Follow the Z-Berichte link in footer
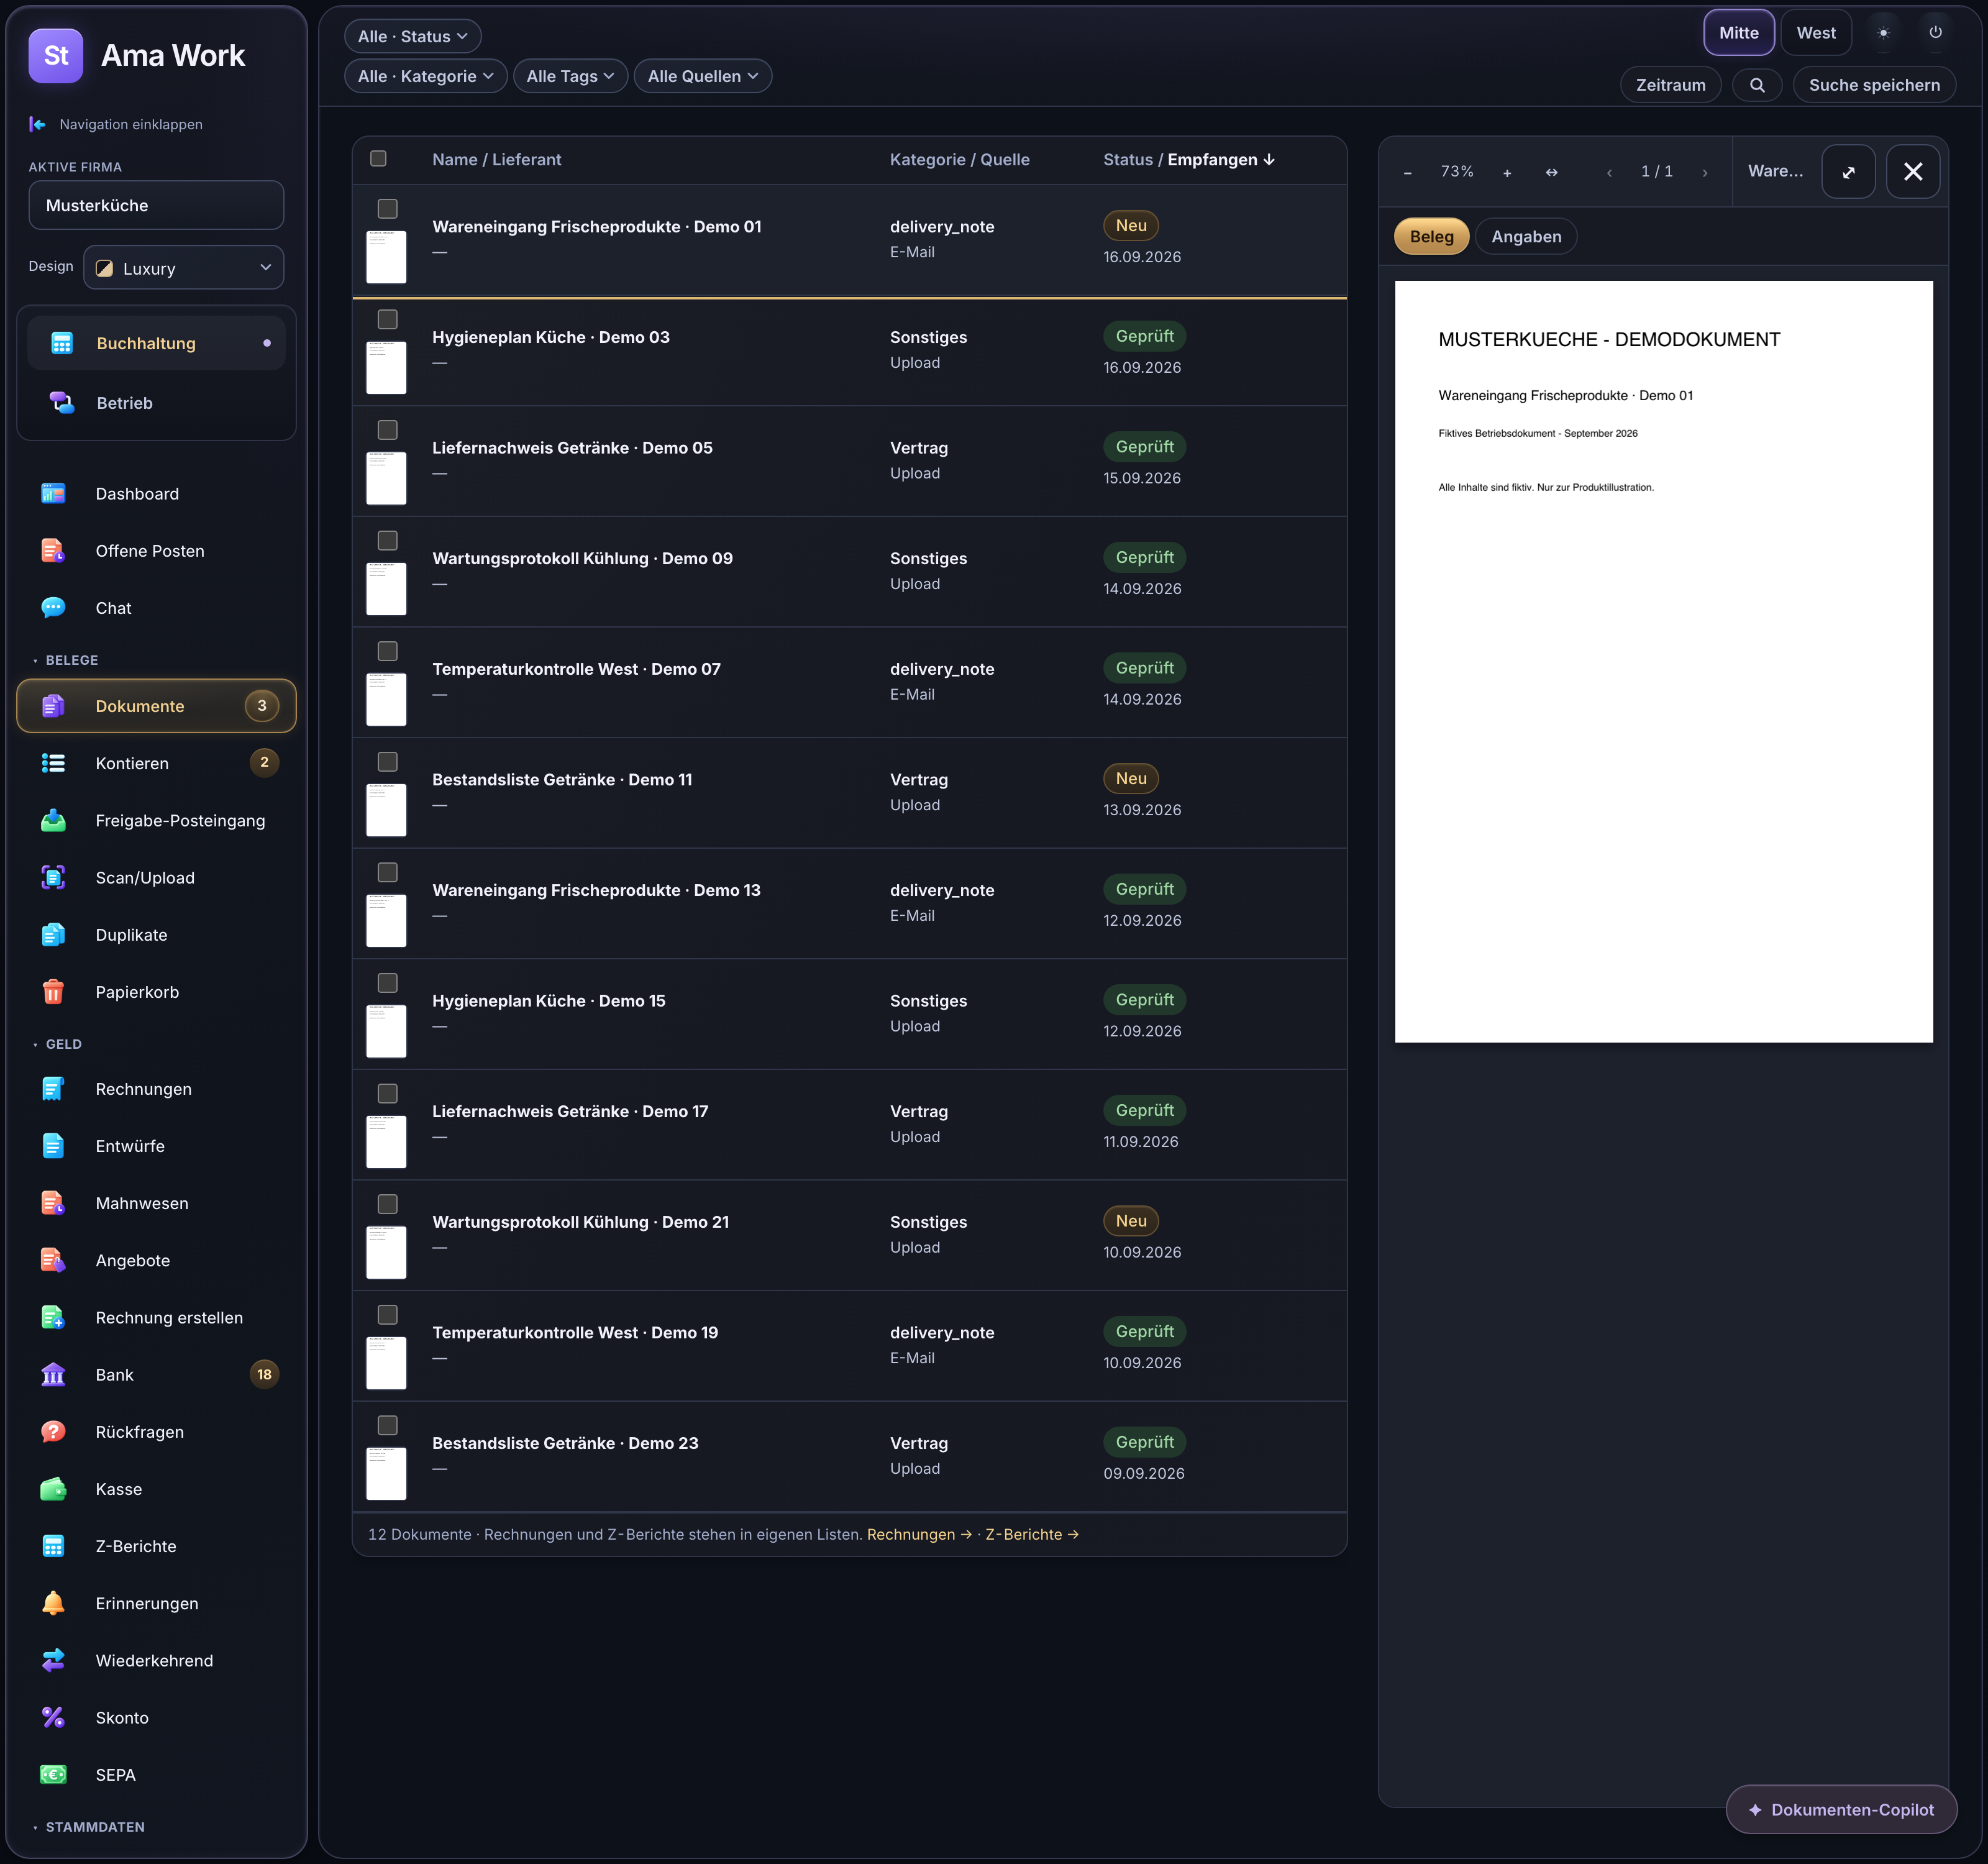The width and height of the screenshot is (1988, 1864). coord(1031,1535)
